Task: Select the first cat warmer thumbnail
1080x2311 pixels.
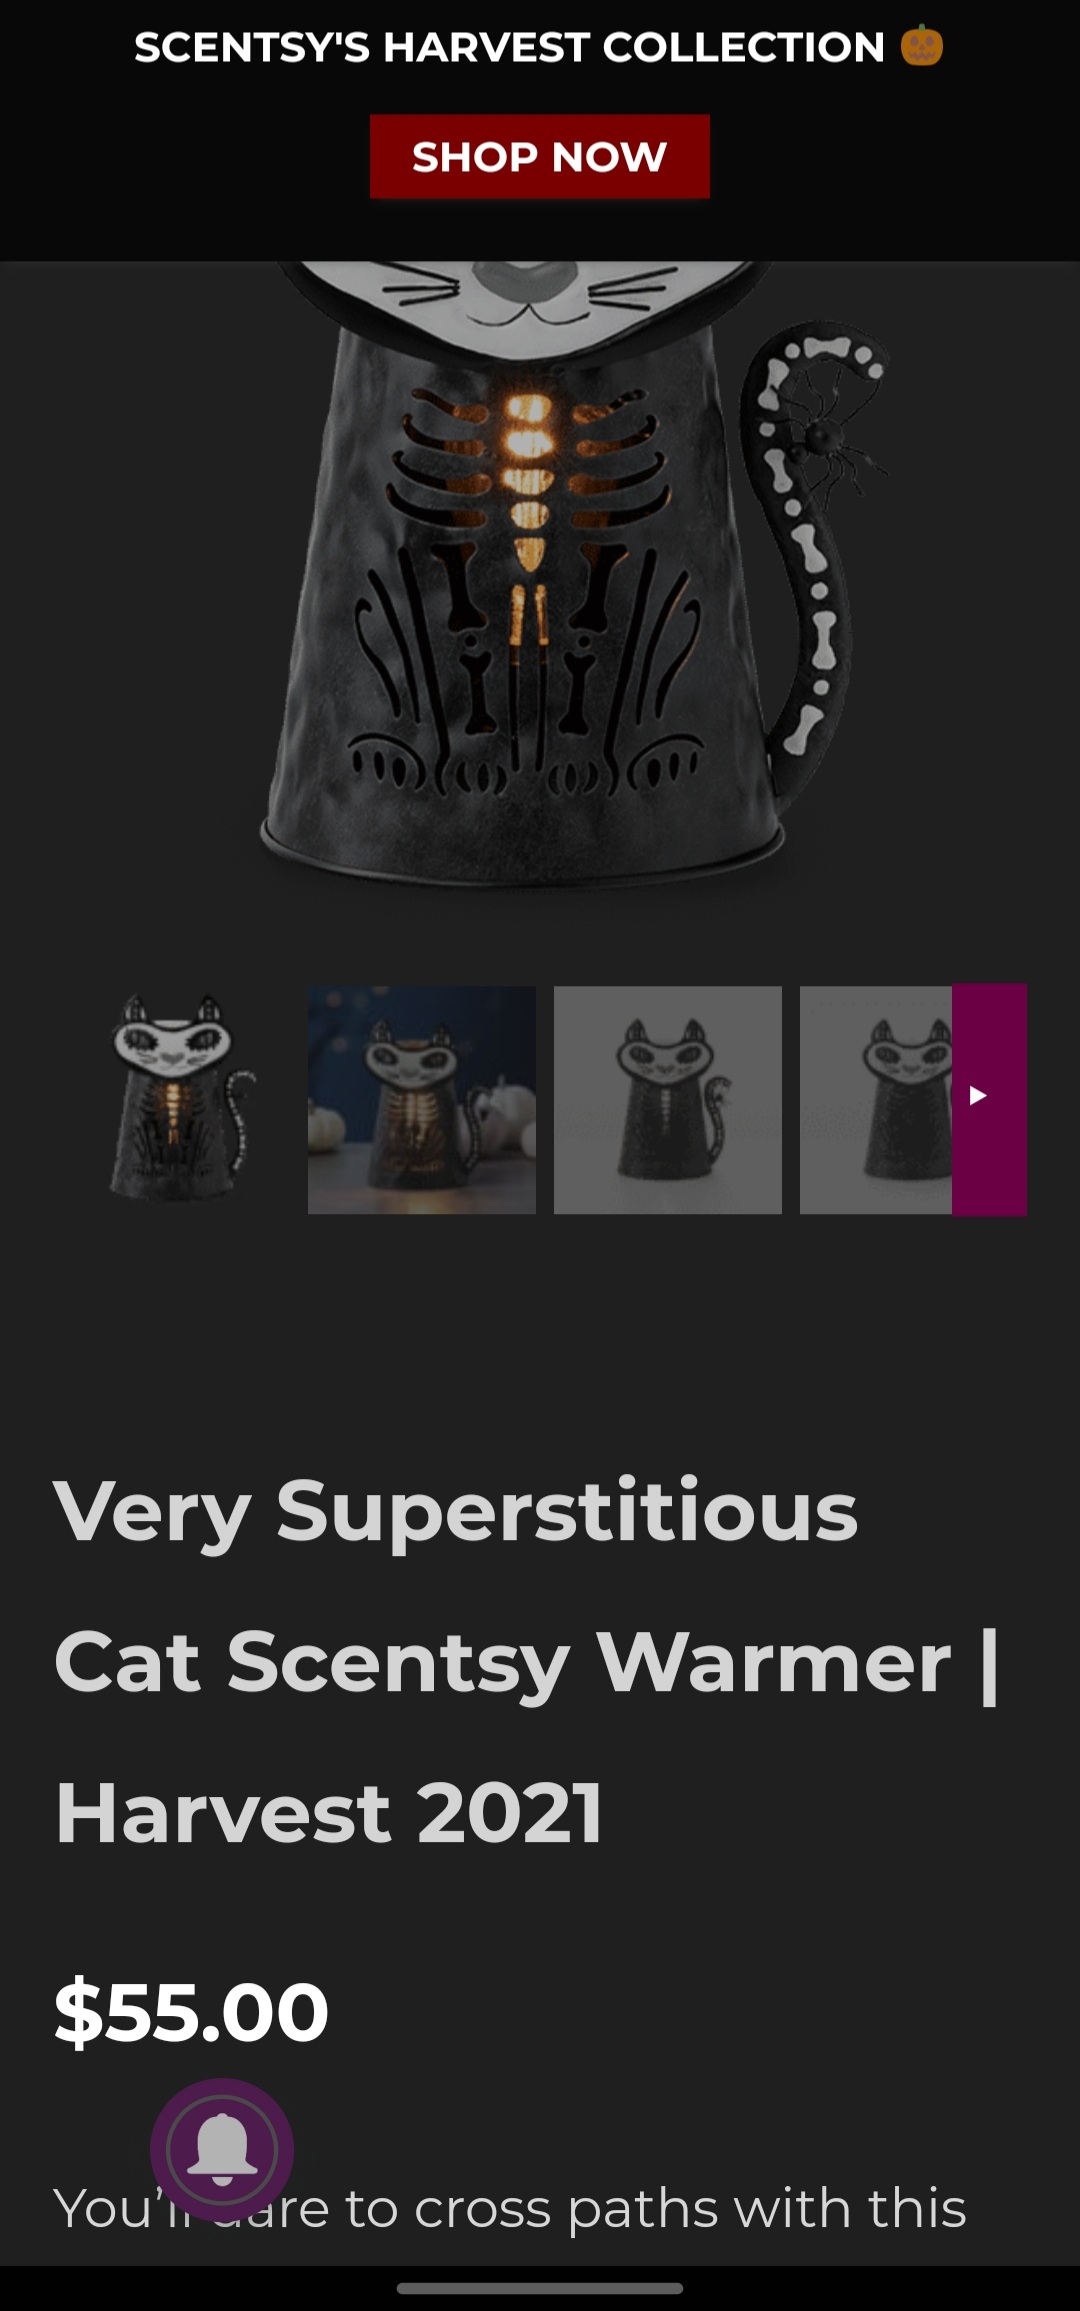Action: tap(177, 1100)
